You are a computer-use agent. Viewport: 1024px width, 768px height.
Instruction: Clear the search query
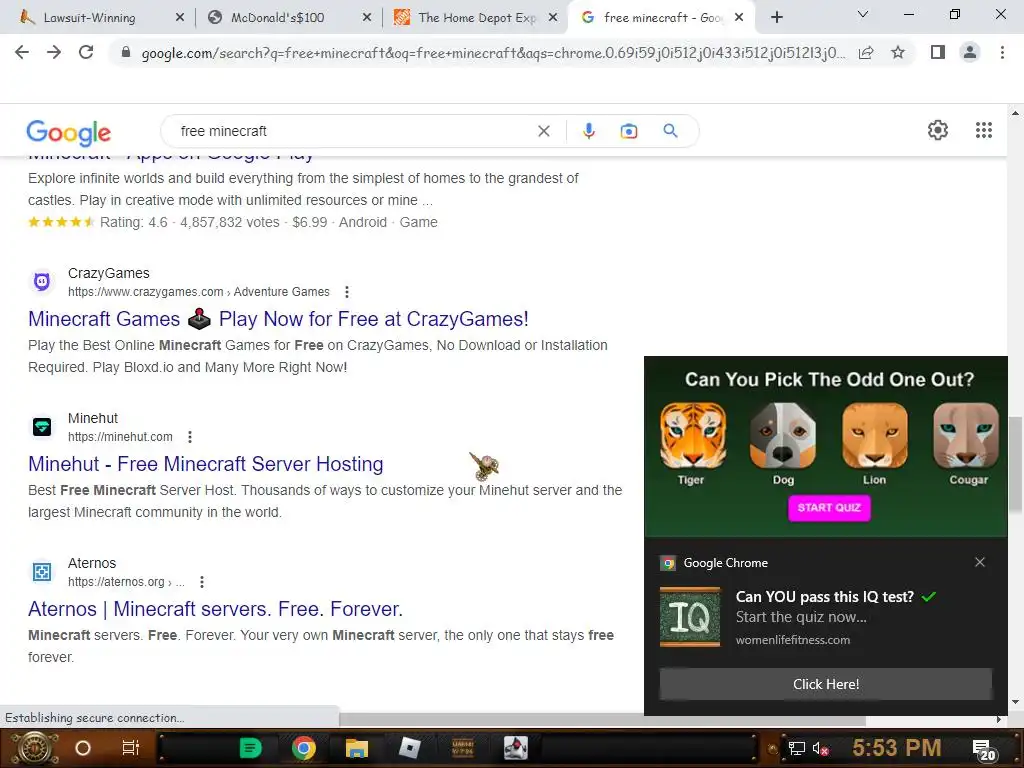point(543,131)
